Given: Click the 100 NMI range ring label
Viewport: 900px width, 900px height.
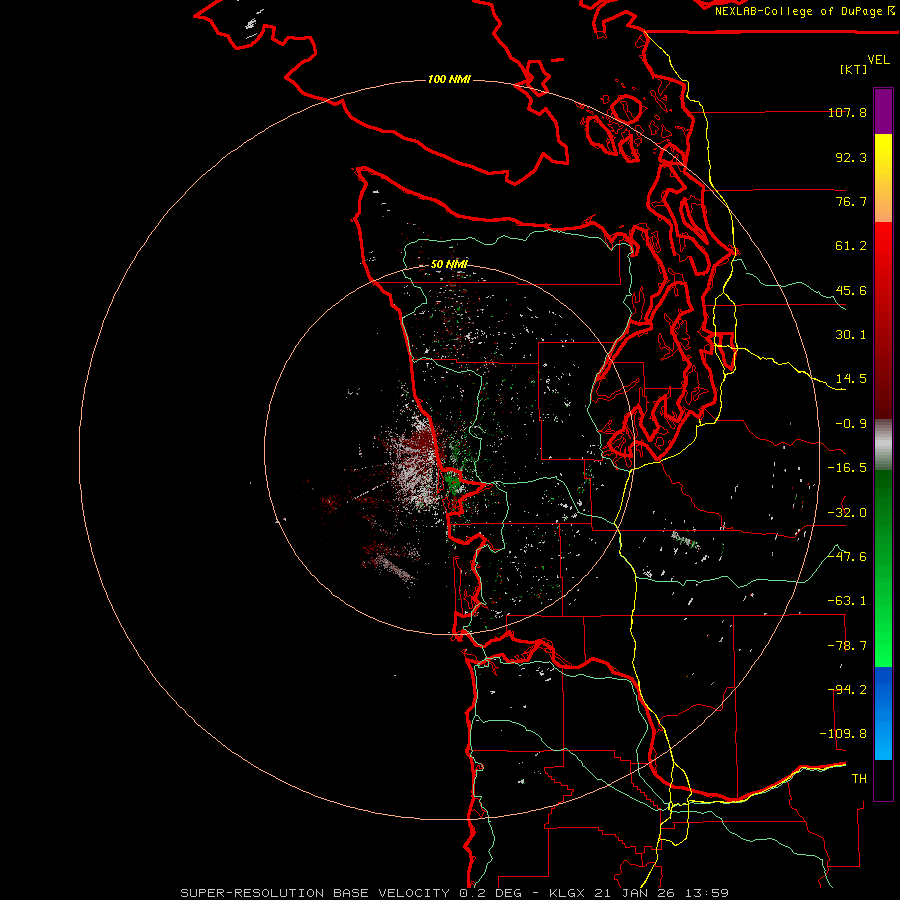Looking at the screenshot, I should (x=449, y=79).
